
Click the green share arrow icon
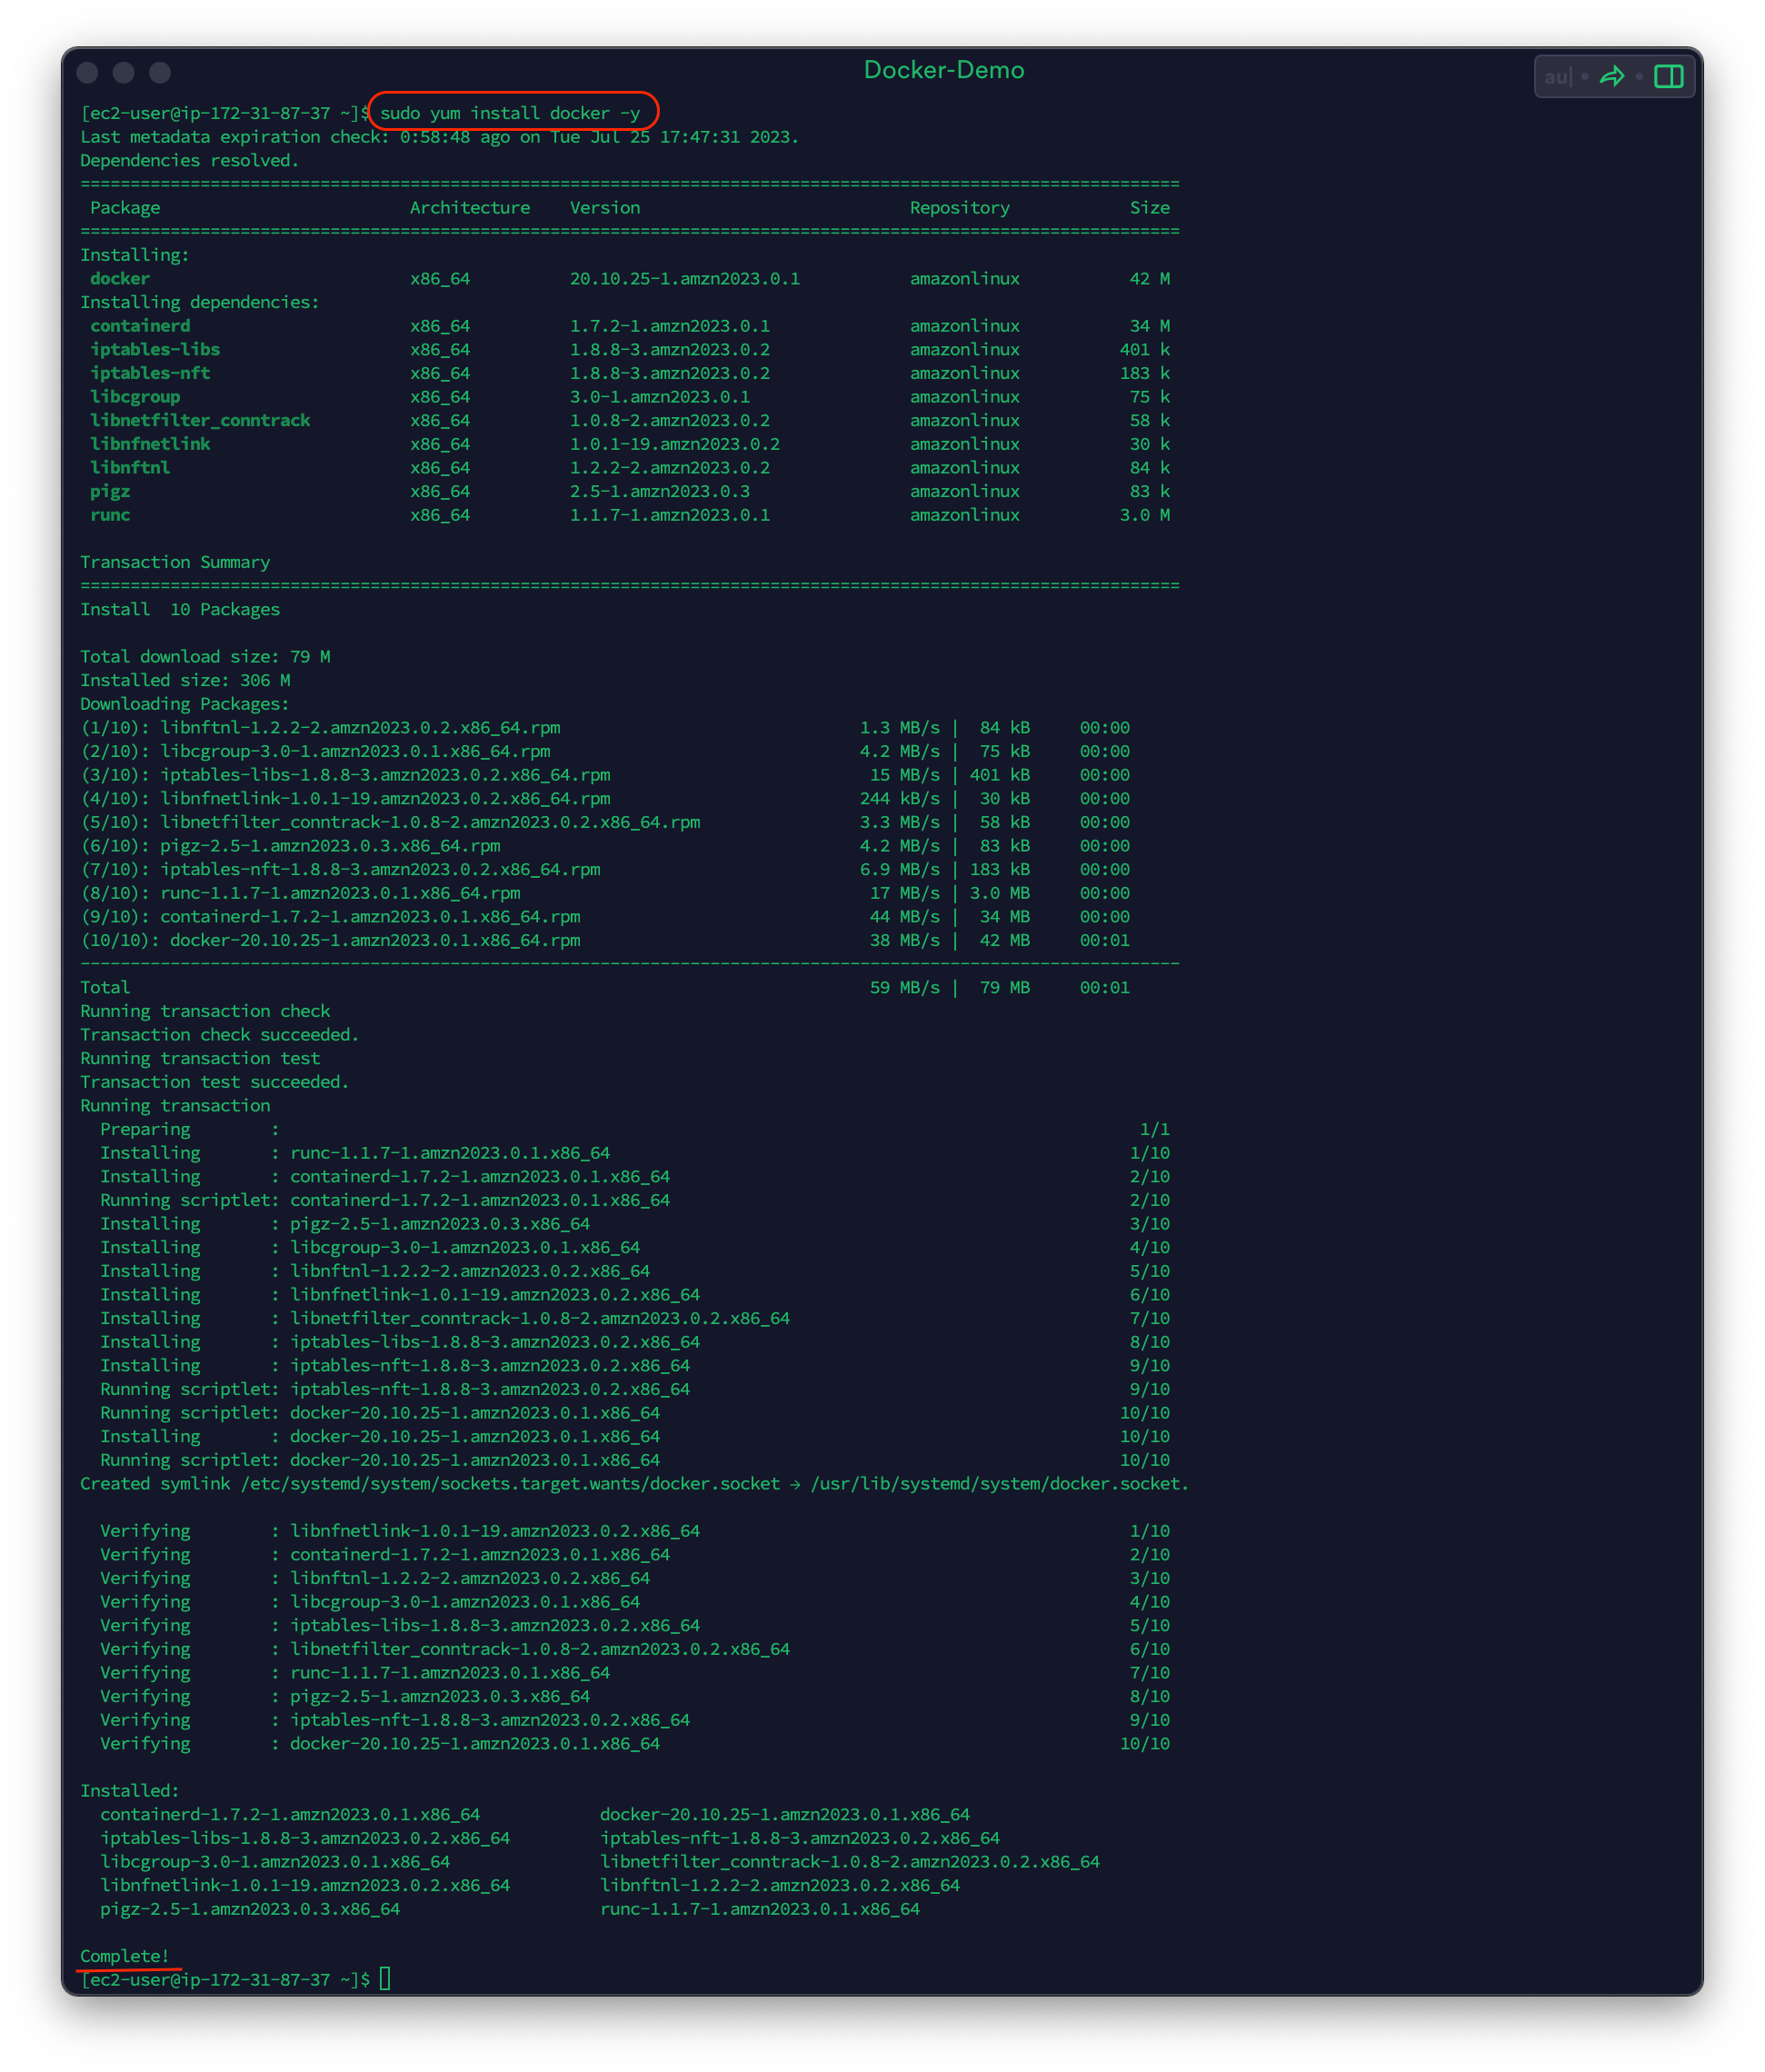coord(1611,76)
